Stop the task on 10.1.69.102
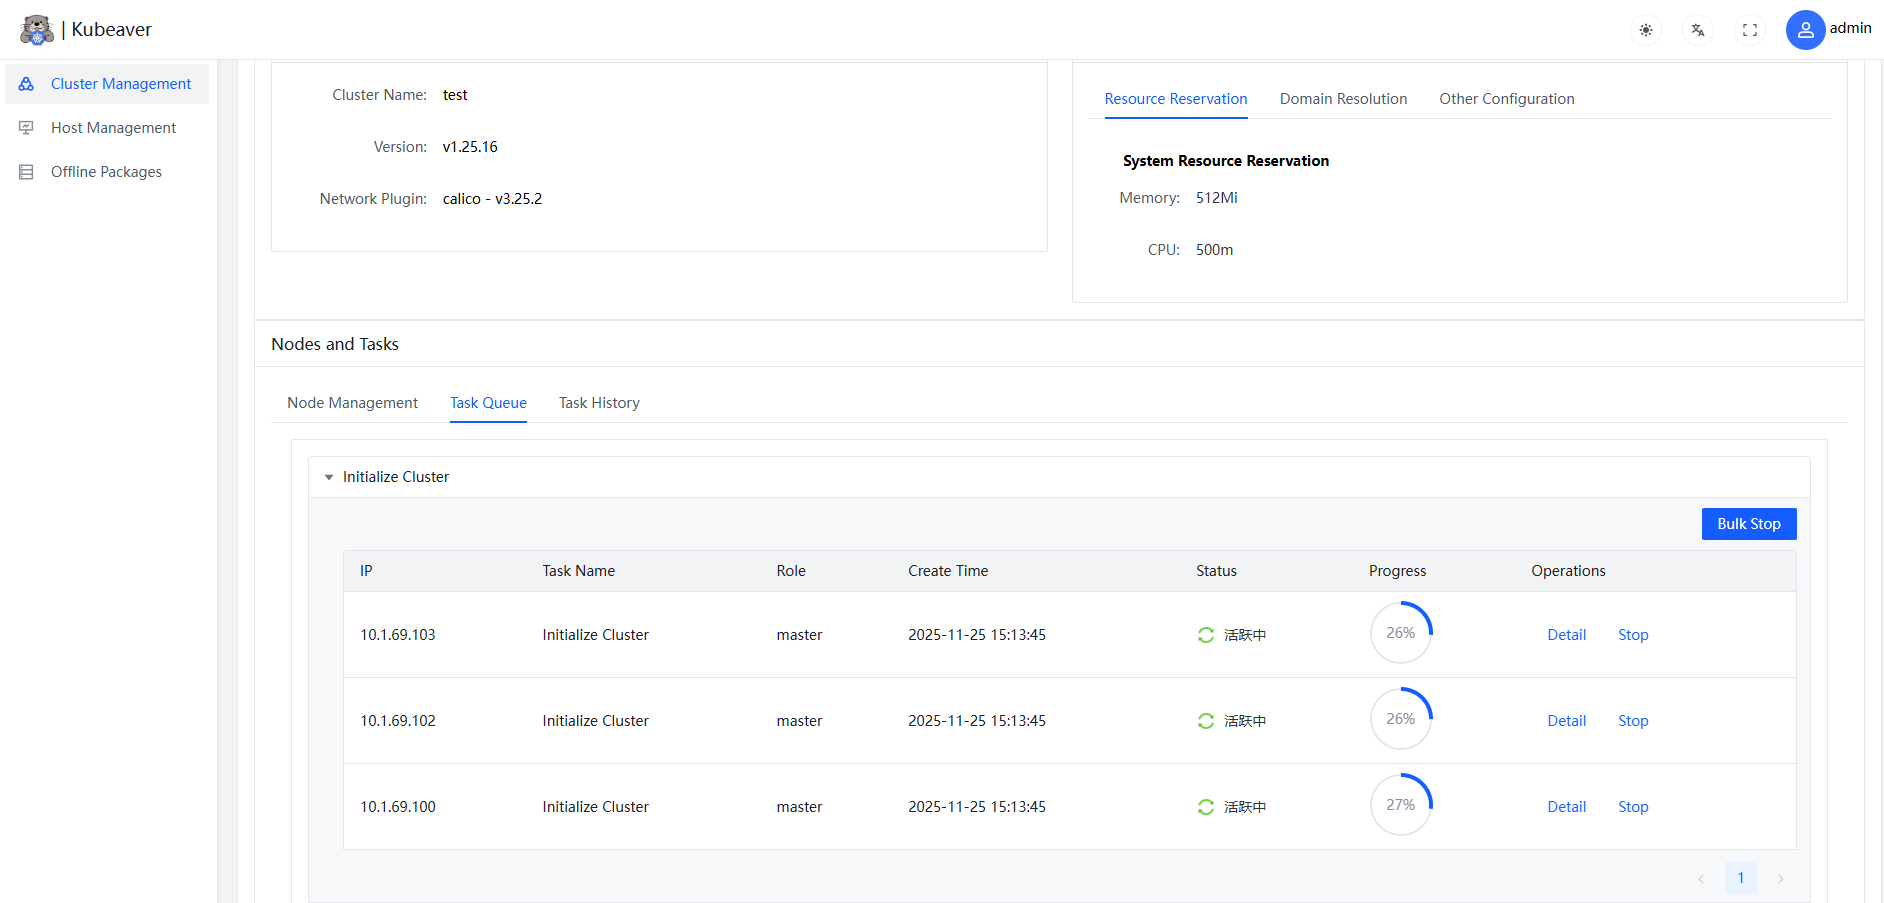1884x903 pixels. pyautogui.click(x=1633, y=721)
